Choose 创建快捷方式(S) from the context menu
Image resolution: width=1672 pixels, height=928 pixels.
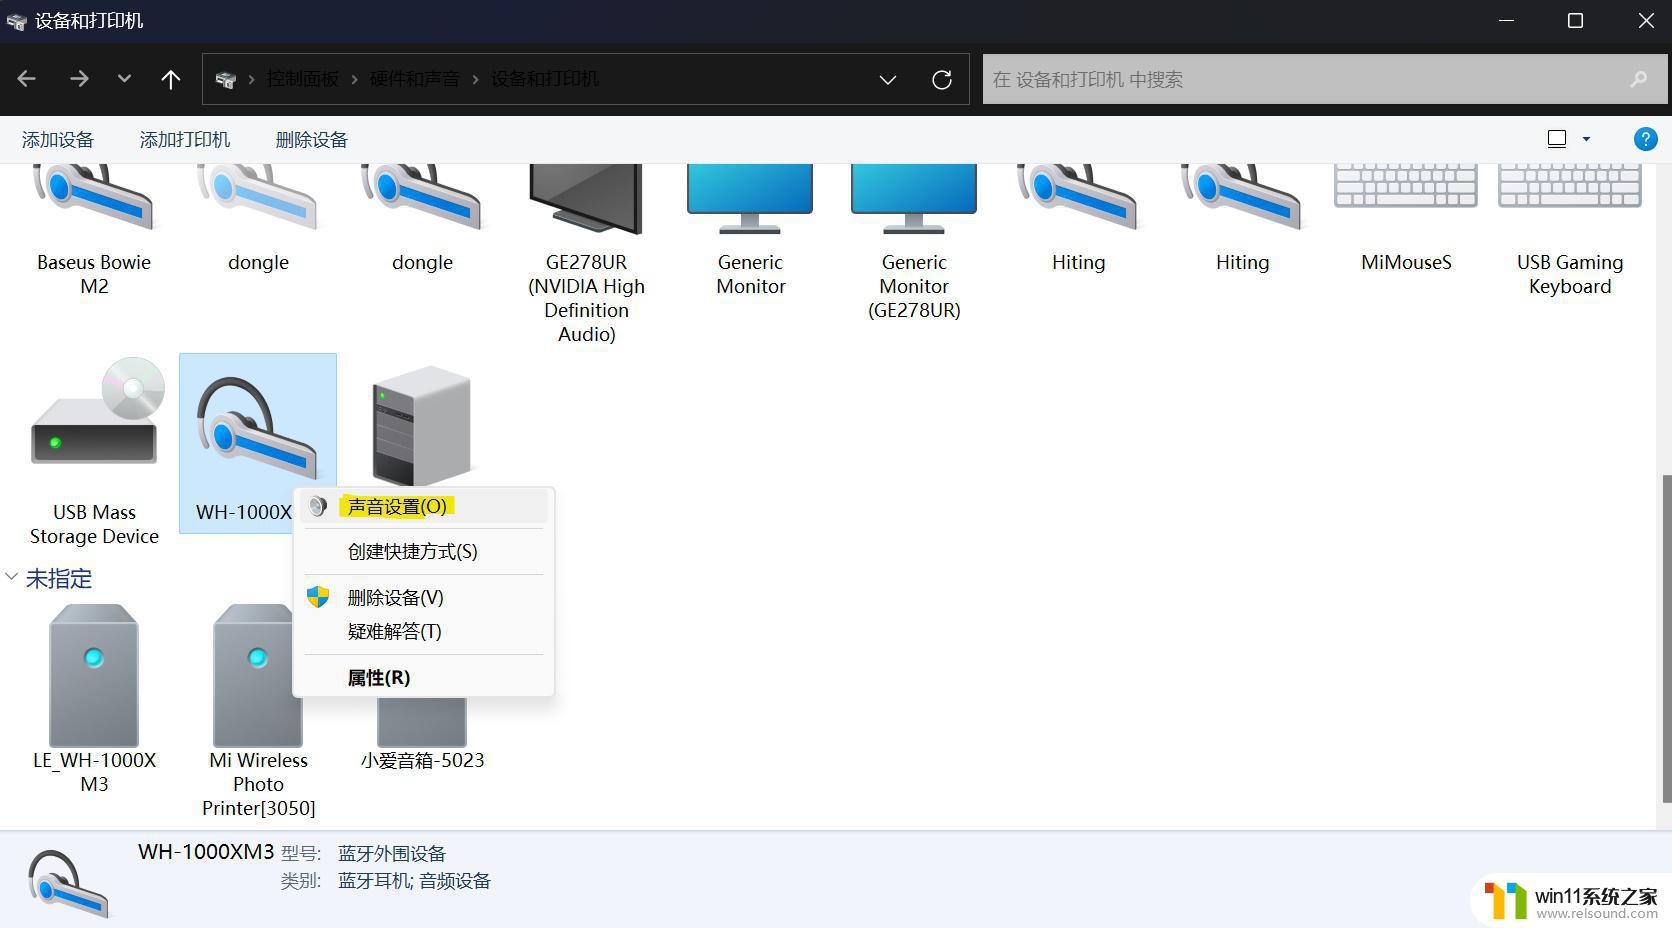point(424,551)
